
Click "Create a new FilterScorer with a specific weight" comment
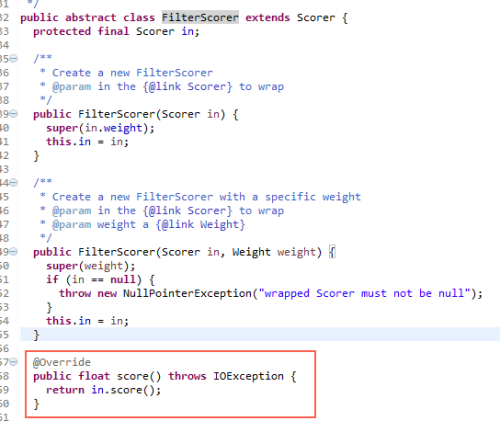coord(206,197)
